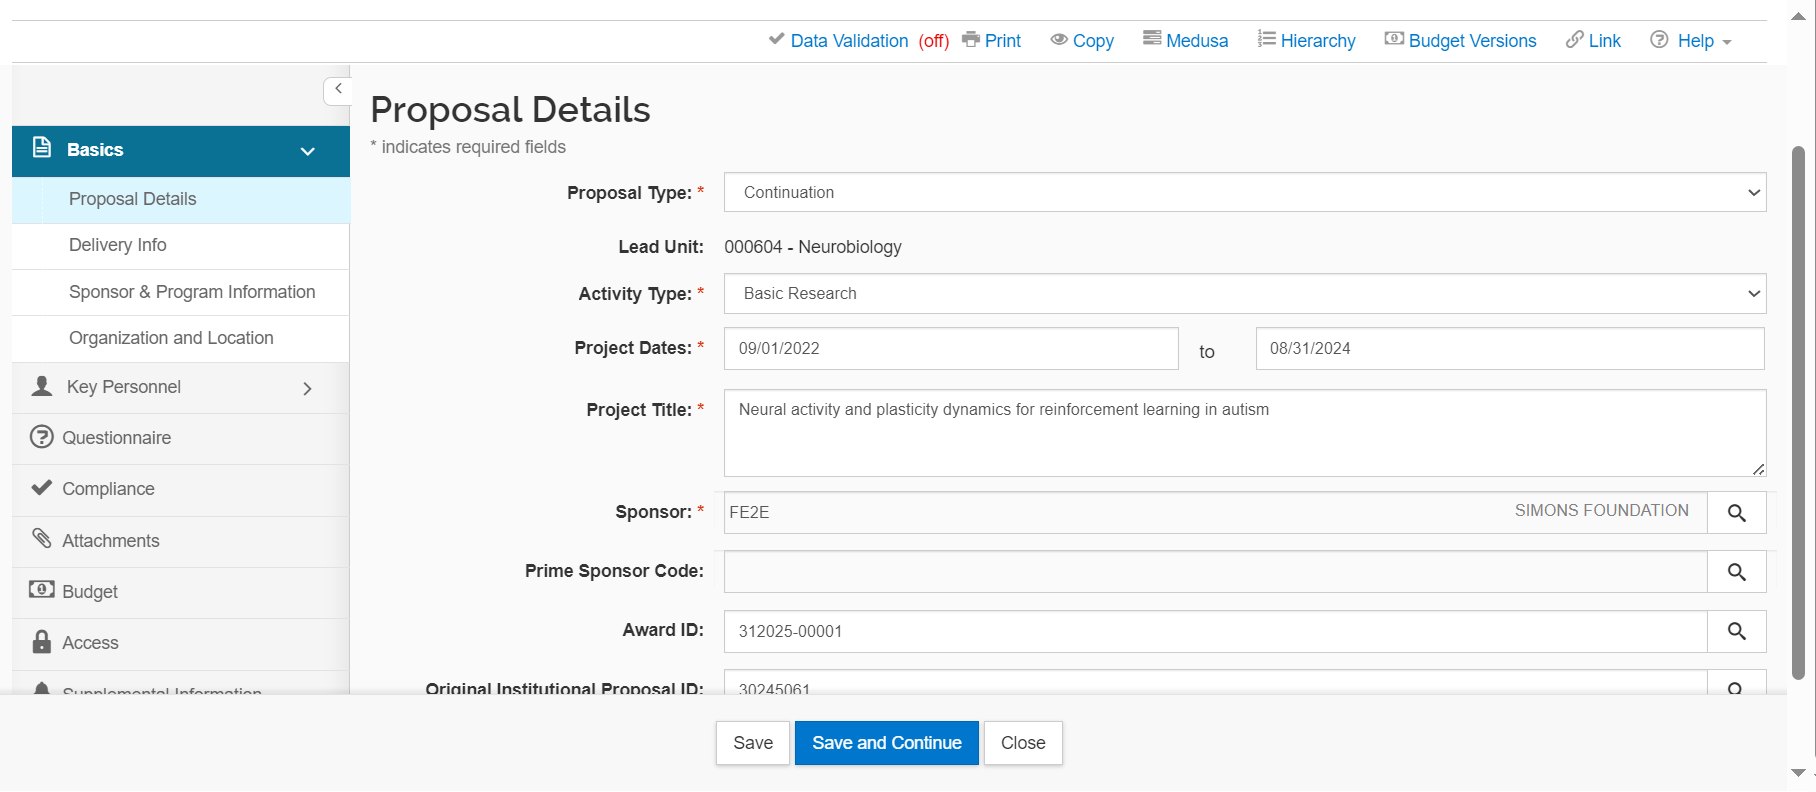Image resolution: width=1816 pixels, height=792 pixels.
Task: Open the Hierarchy link
Action: click(x=1318, y=41)
